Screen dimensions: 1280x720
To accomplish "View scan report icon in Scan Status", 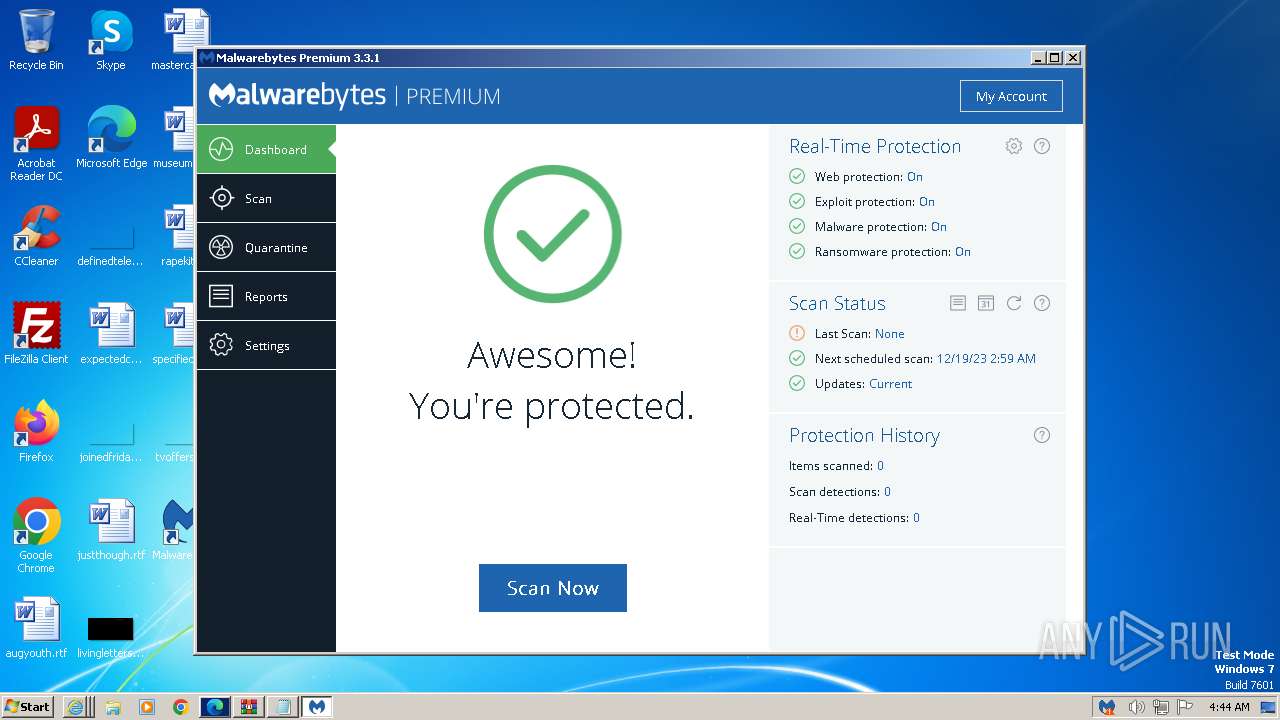I will tap(958, 303).
